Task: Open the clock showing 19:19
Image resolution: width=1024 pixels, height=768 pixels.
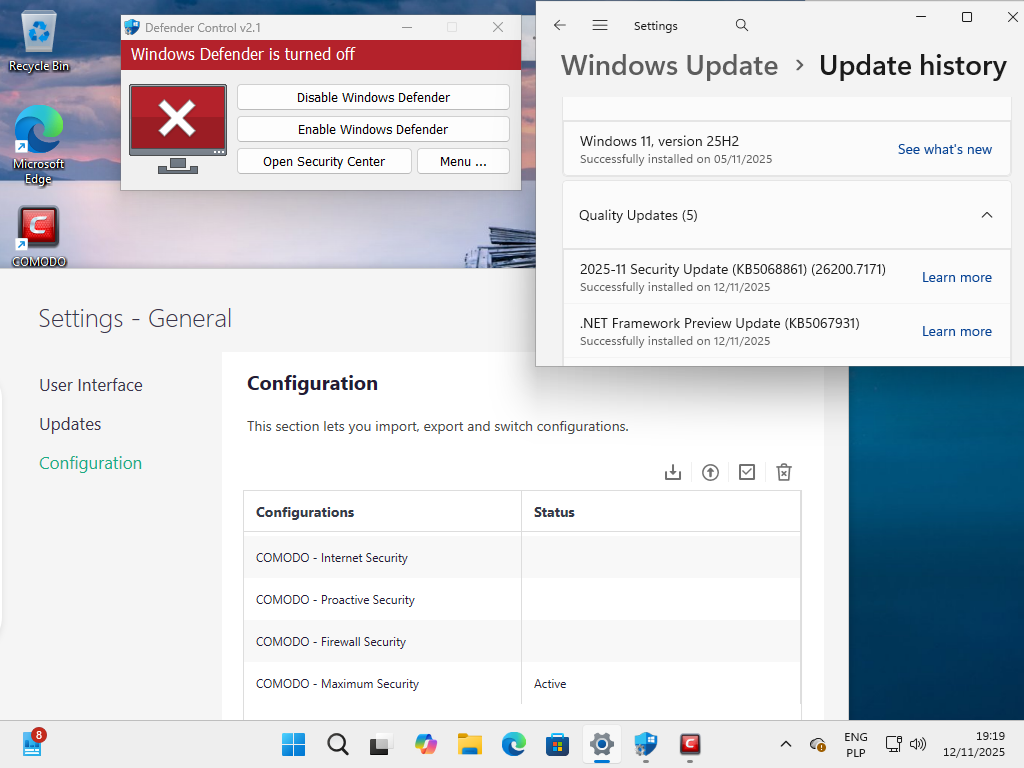Action: click(974, 744)
